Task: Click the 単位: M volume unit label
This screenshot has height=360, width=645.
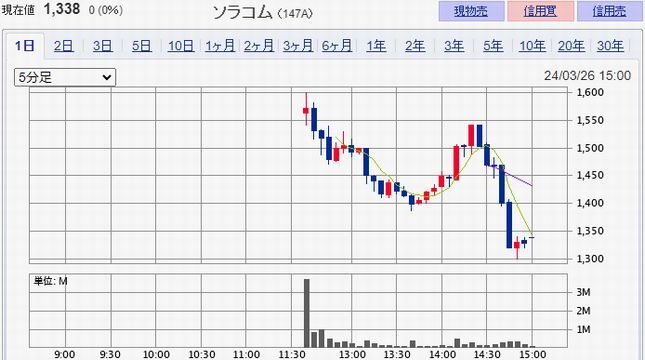Action: point(50,281)
